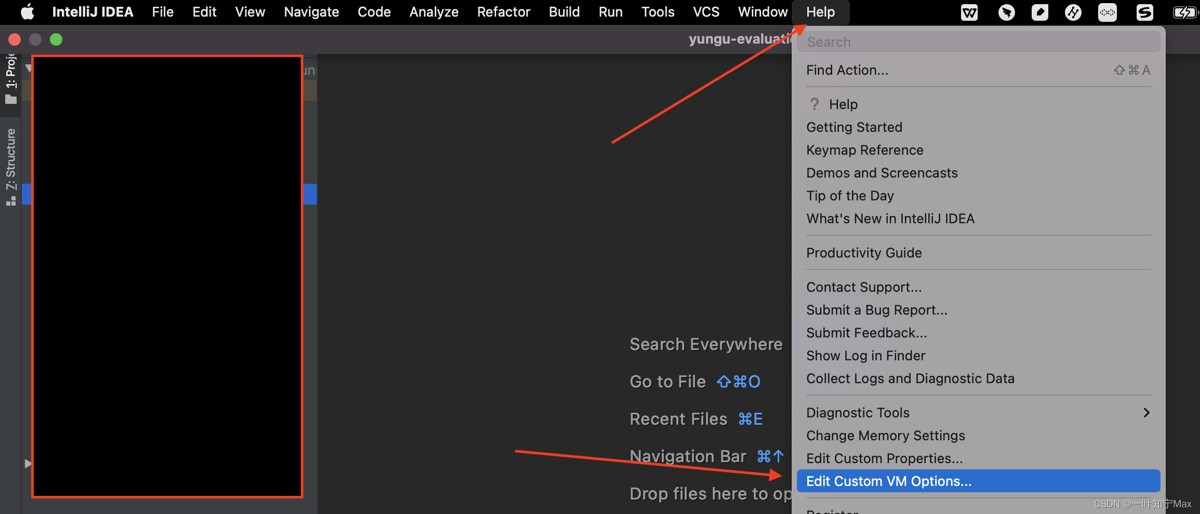The image size is (1200, 514).
Task: Open the Tools menu
Action: [x=658, y=12]
